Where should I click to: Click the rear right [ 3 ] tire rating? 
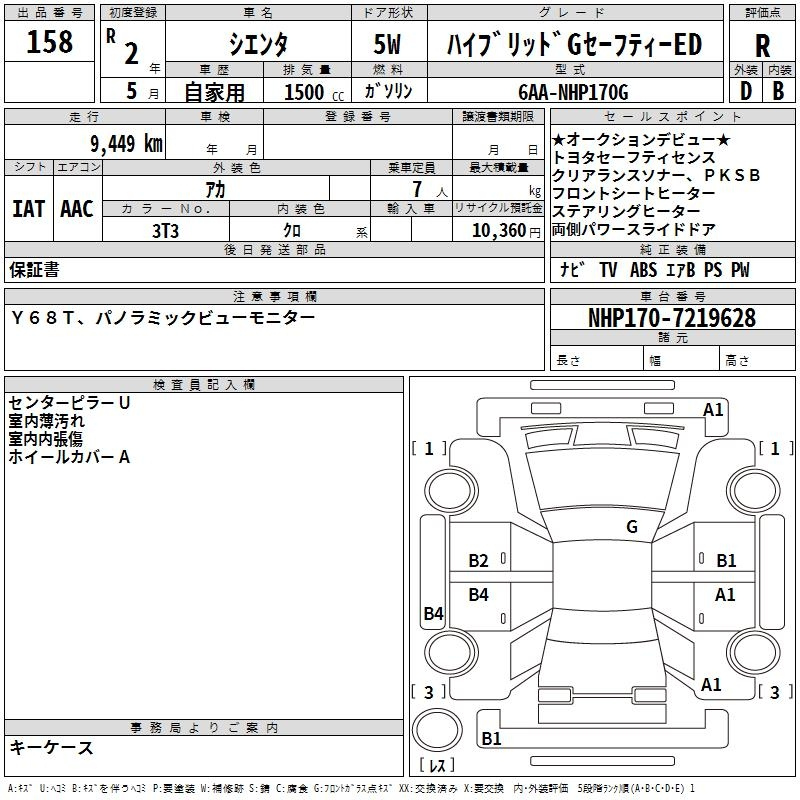[x=775, y=692]
